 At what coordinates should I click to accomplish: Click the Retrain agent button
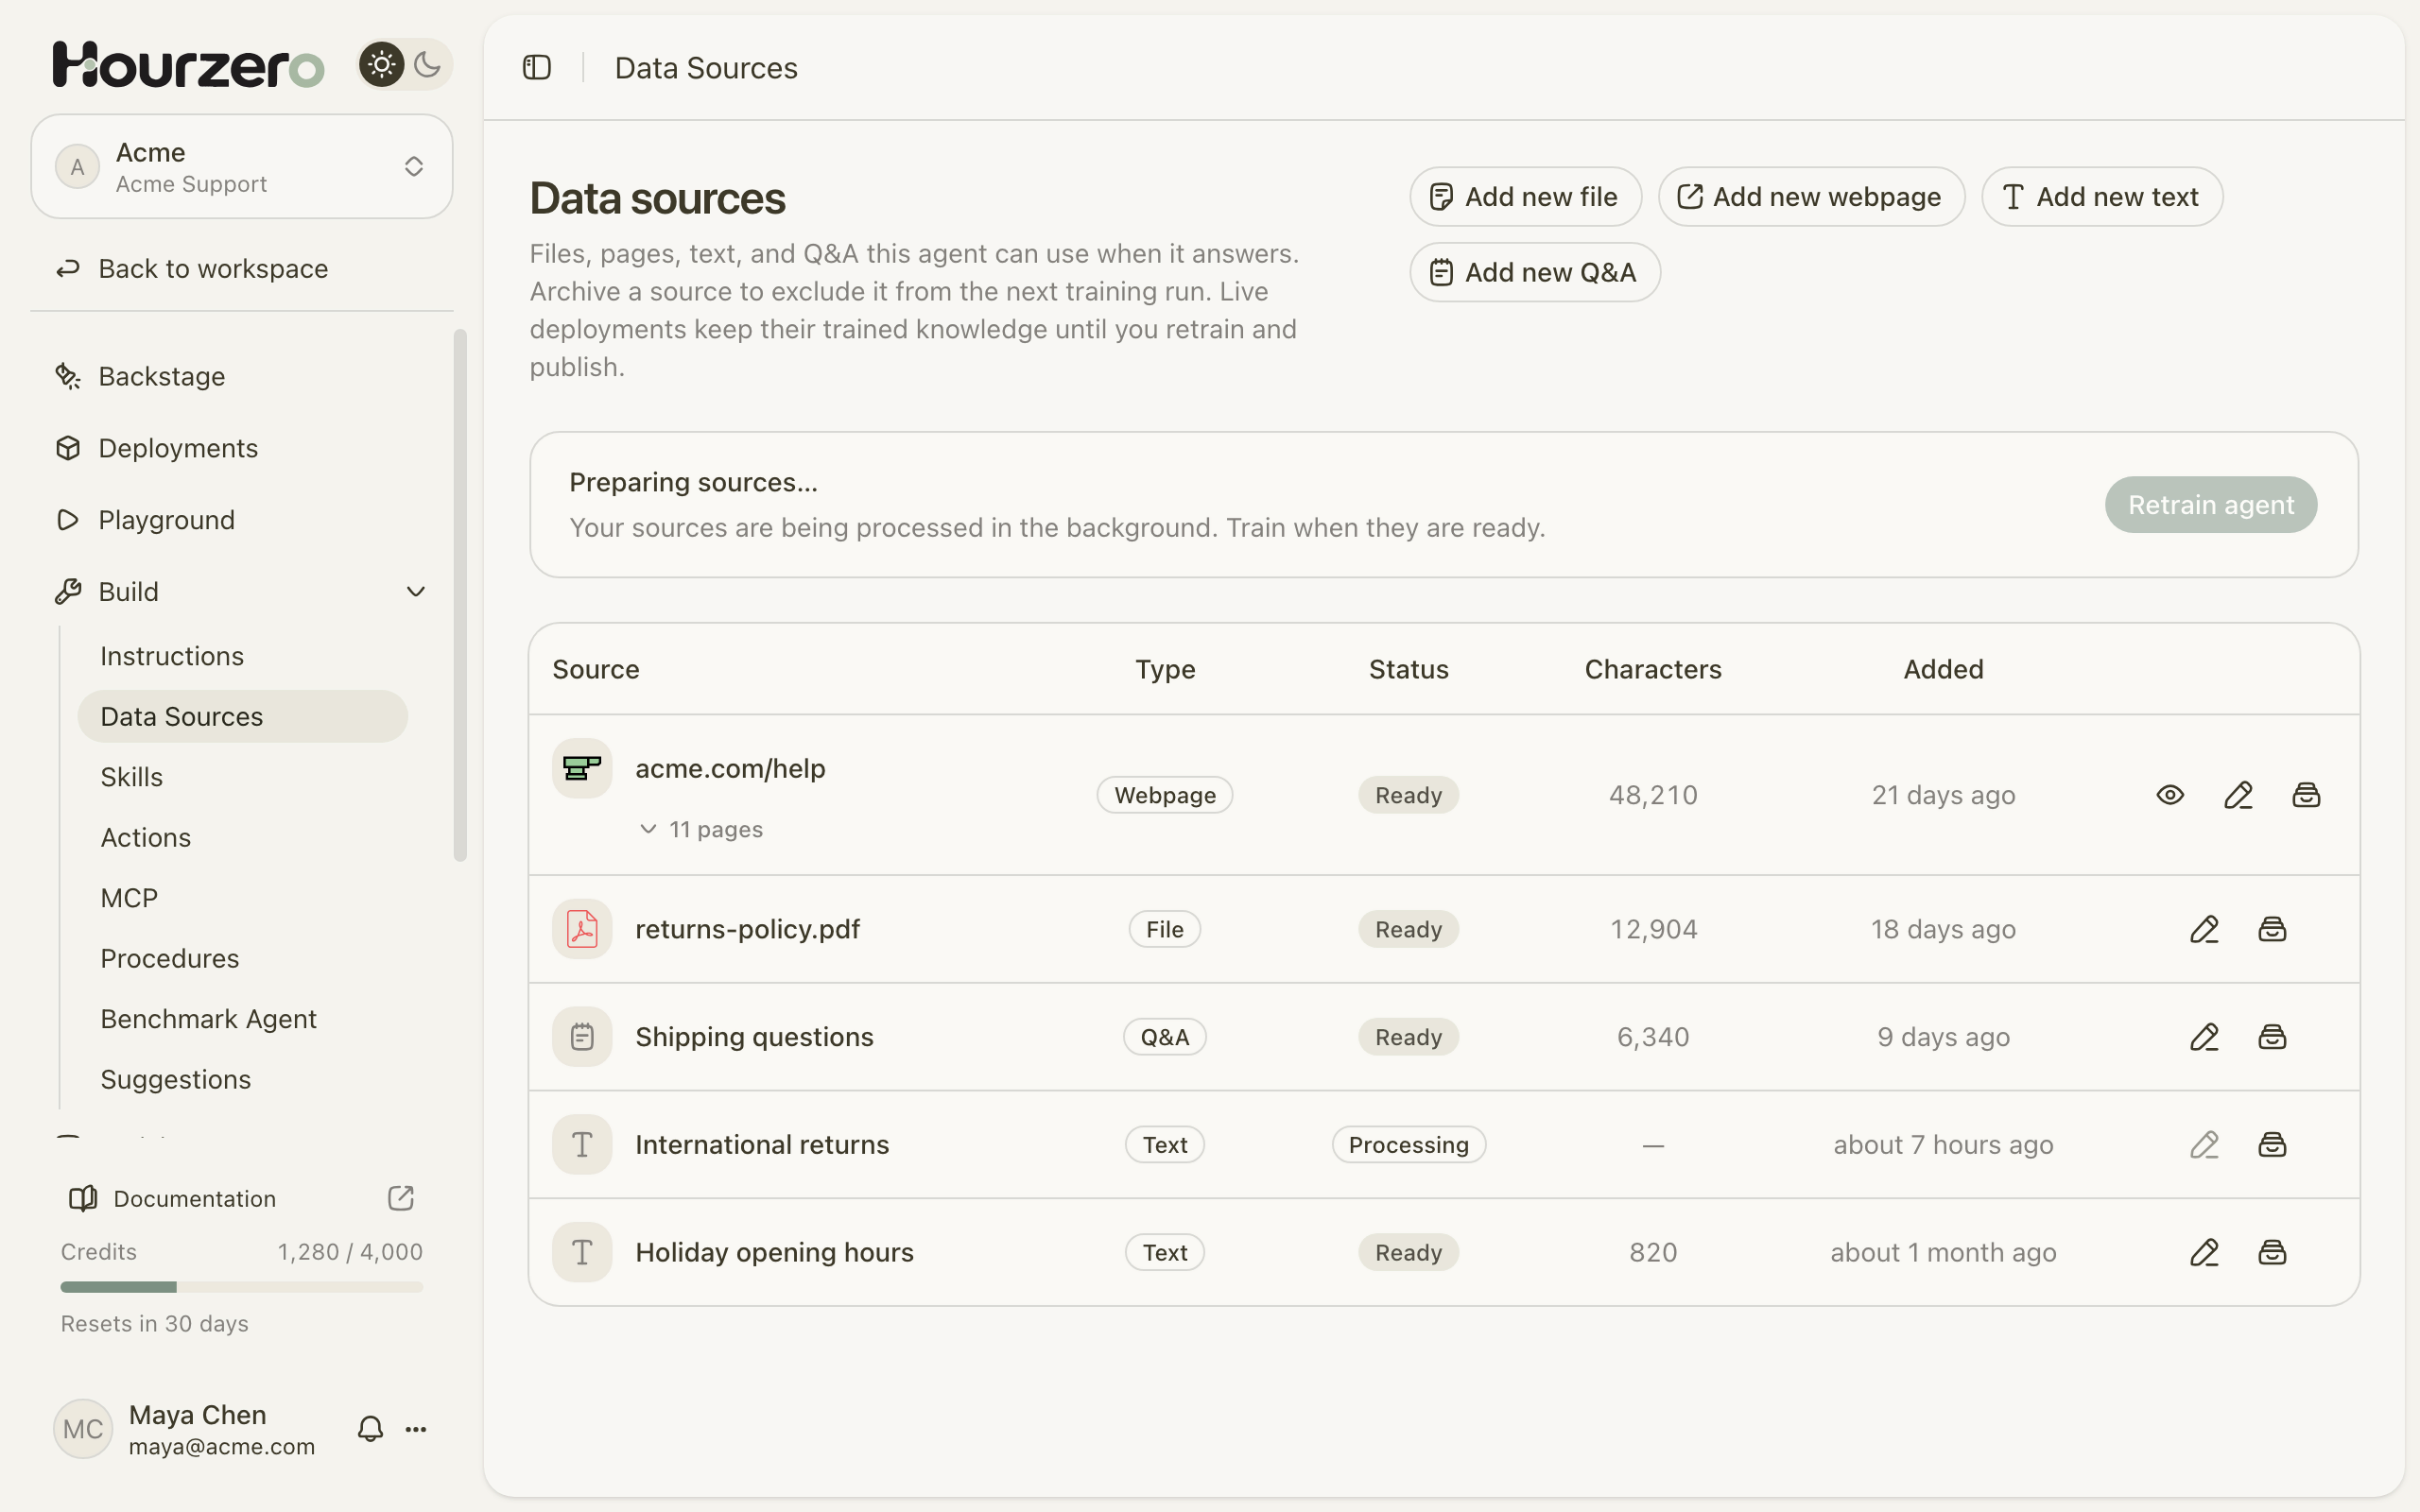pos(2210,505)
